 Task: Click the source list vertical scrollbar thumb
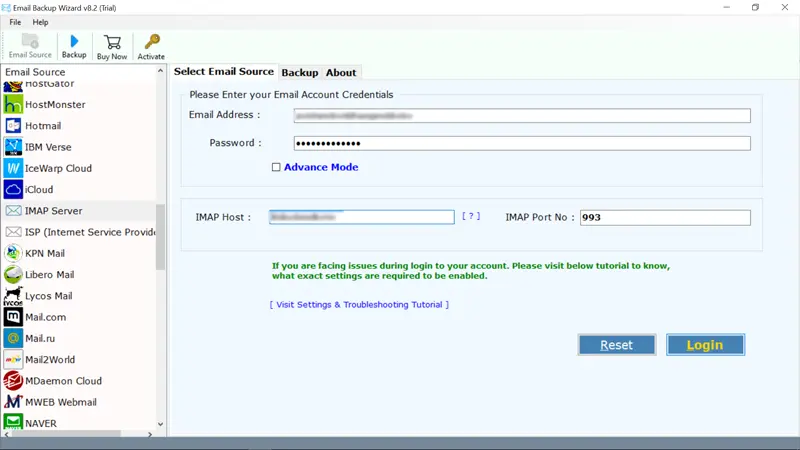click(x=160, y=237)
